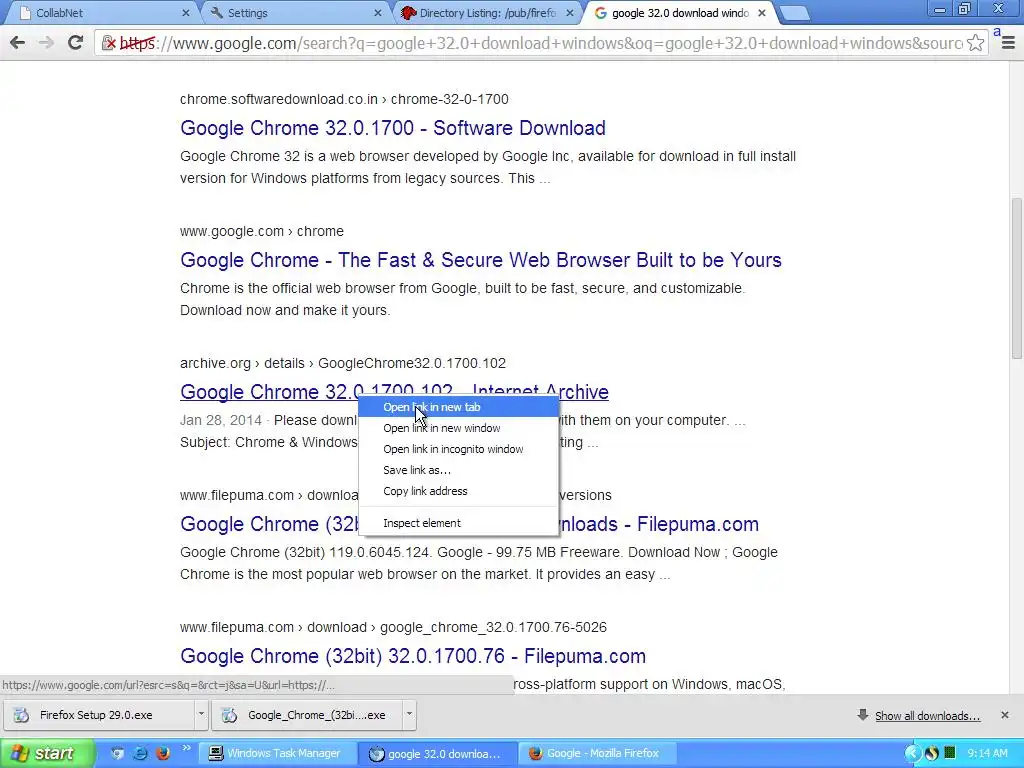Close the Directory Listing tab
1024x768 pixels.
tap(569, 13)
